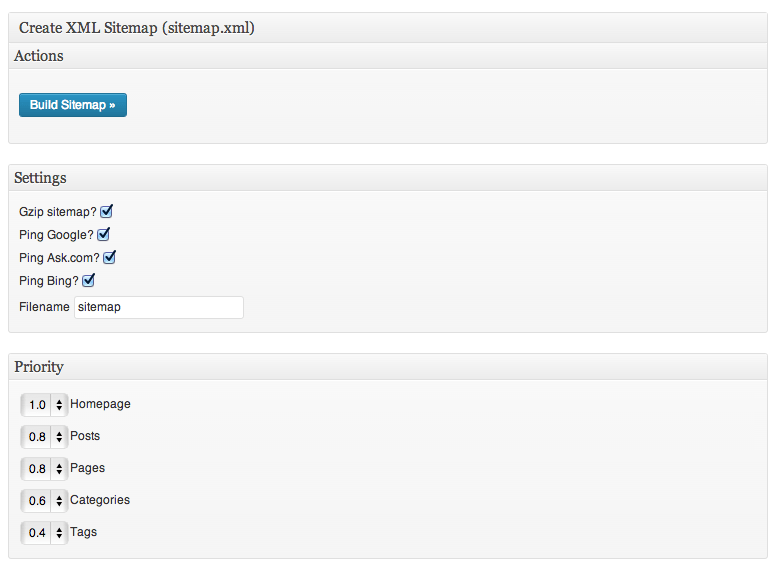Toggle the Ping Google checkbox
This screenshot has width=779, height=581.
coord(103,235)
